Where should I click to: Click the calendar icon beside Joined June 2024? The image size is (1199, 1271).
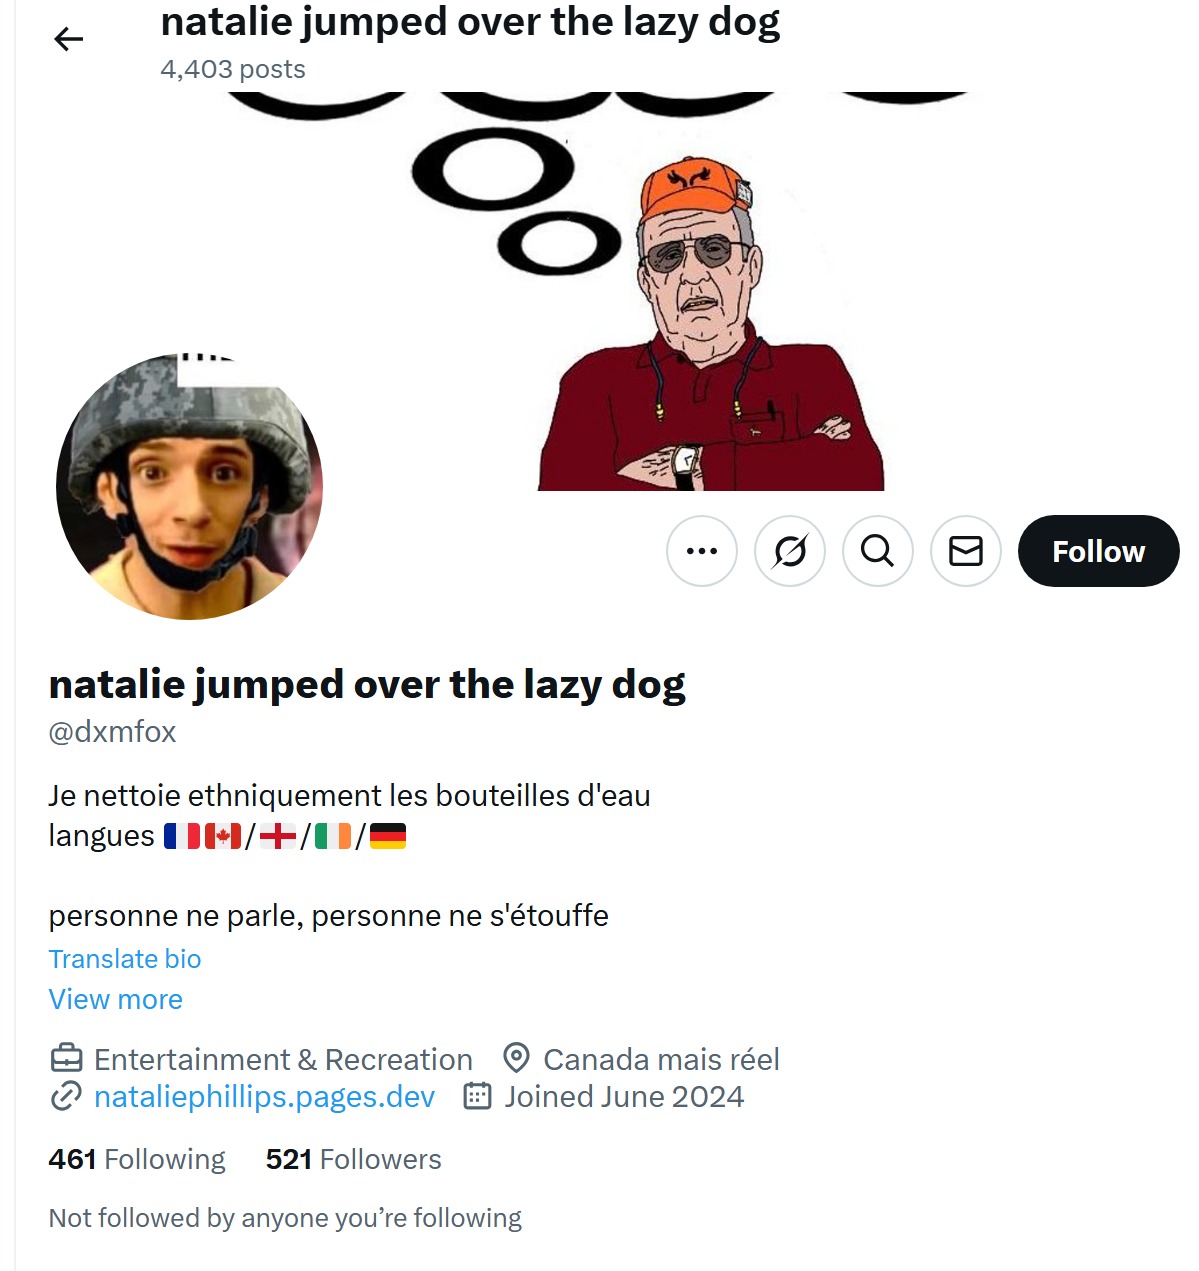click(477, 1096)
